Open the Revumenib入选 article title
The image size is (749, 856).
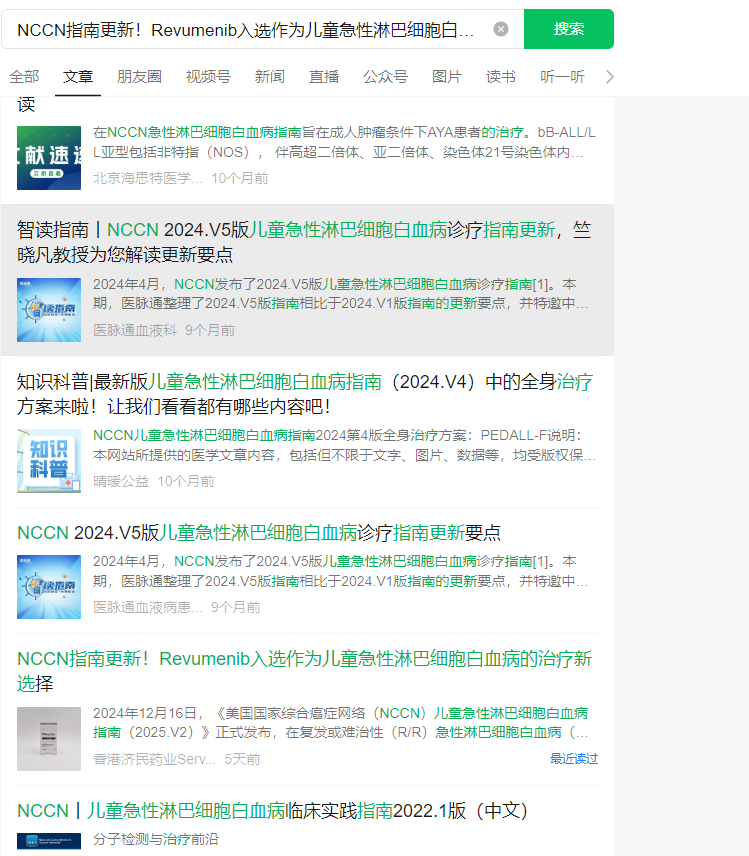pyautogui.click(x=304, y=671)
